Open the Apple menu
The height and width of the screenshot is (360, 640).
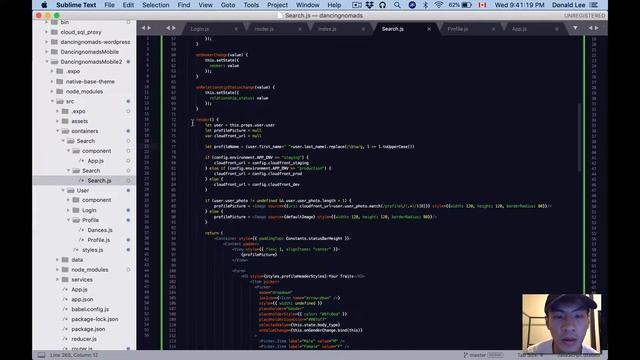tap(44, 5)
